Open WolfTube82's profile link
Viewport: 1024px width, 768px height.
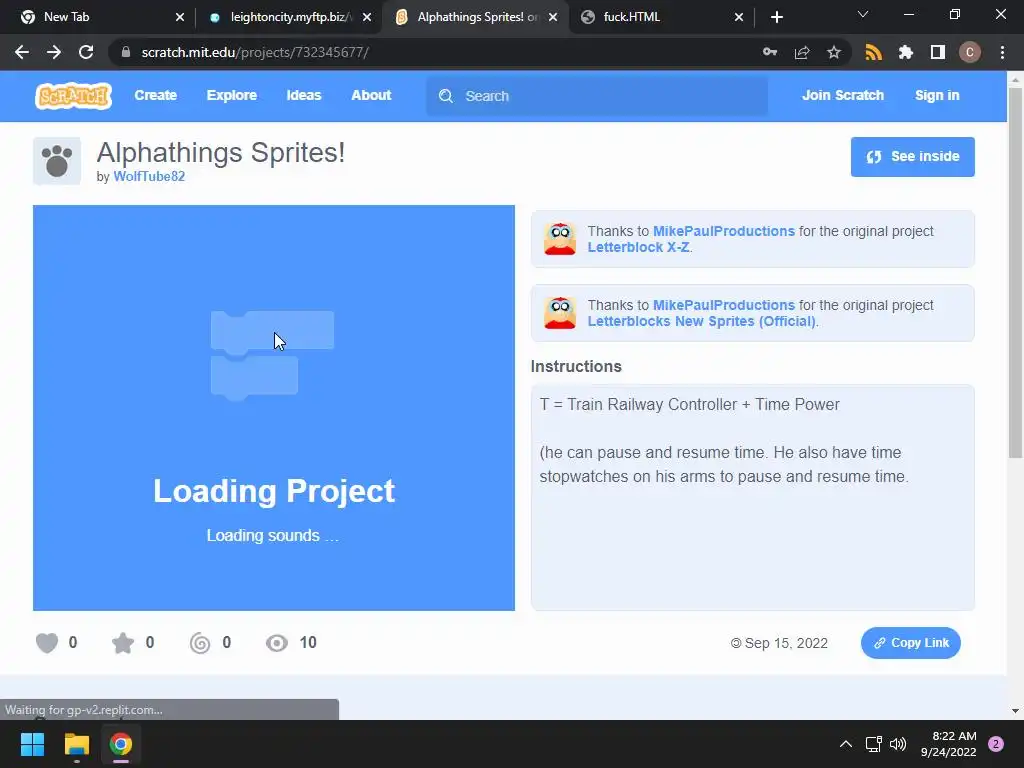click(x=149, y=176)
